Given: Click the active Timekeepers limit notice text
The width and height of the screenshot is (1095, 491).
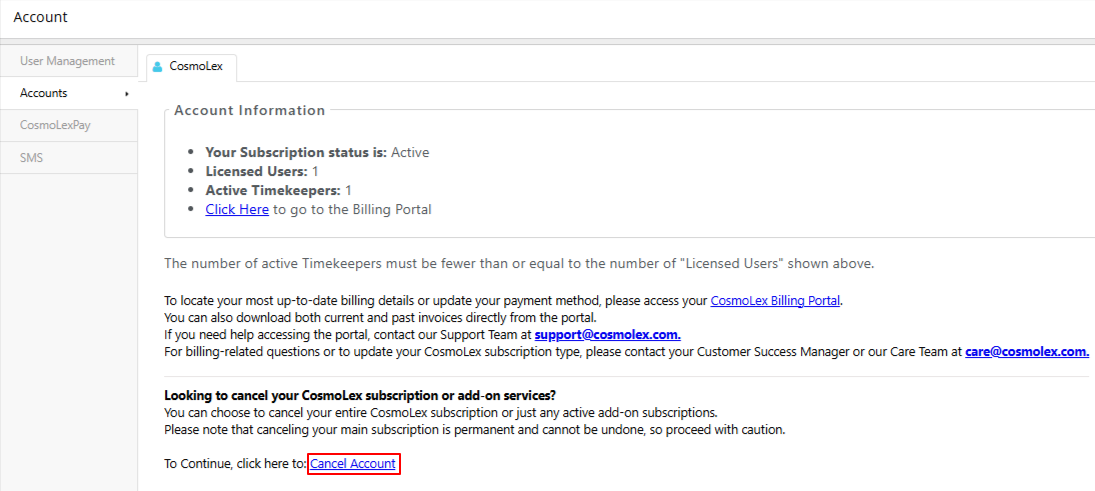Looking at the screenshot, I should point(519,264).
